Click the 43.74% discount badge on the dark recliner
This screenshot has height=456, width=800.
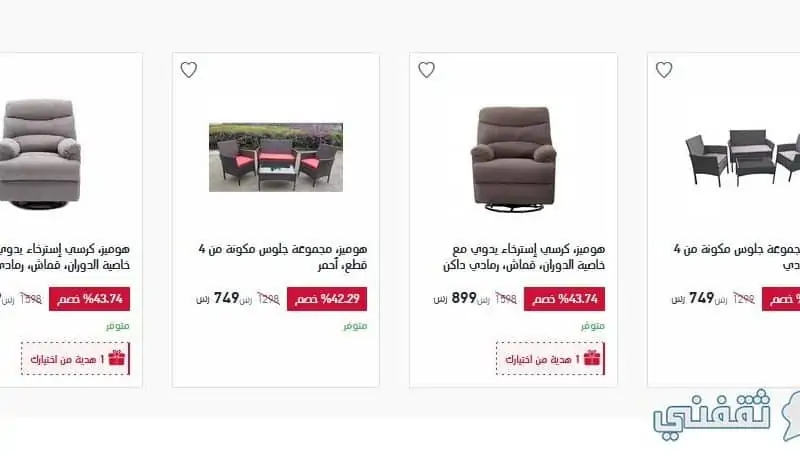click(564, 299)
